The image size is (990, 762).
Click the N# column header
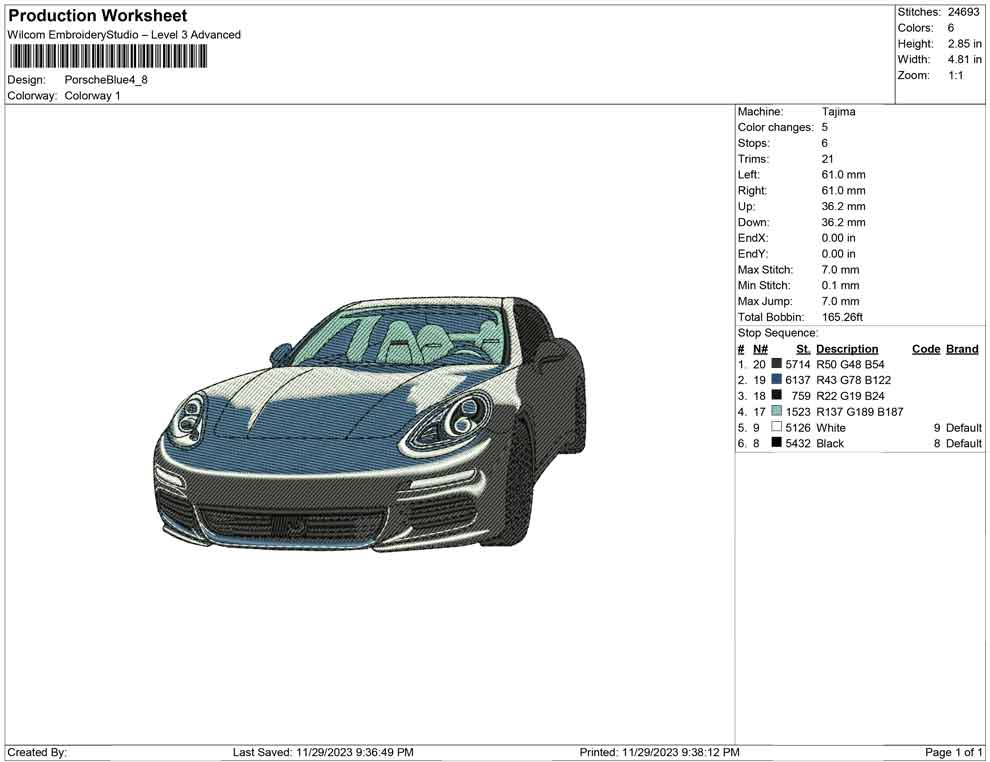761,348
